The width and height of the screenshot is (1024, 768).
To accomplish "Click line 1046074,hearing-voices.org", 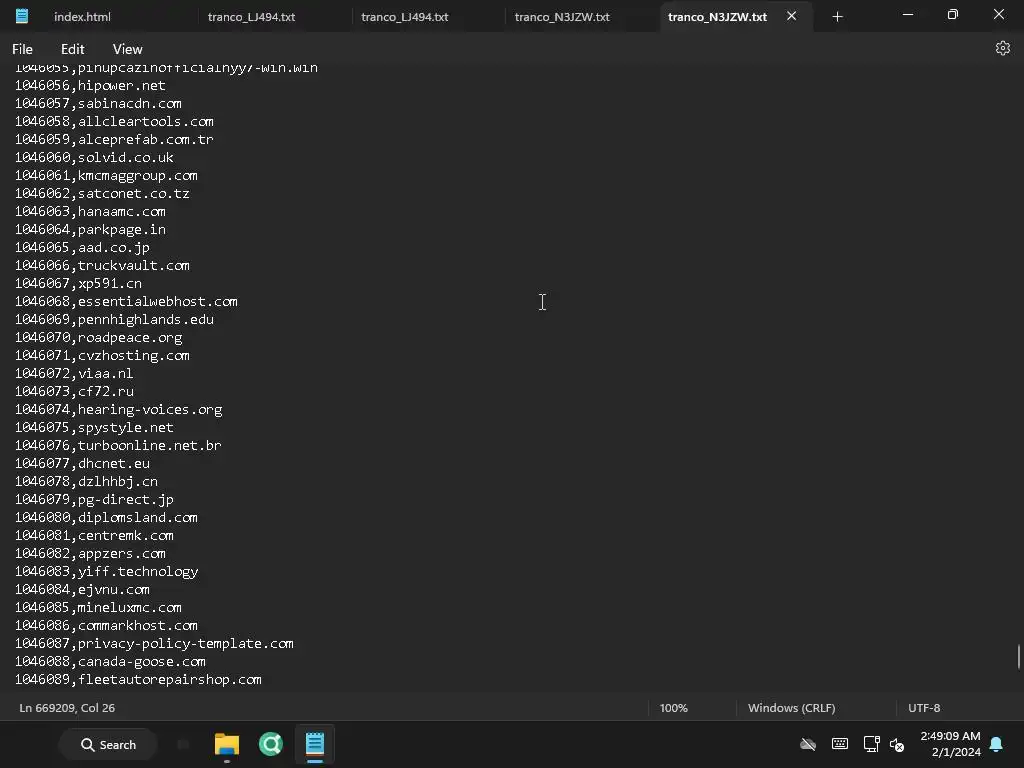I will (x=118, y=409).
